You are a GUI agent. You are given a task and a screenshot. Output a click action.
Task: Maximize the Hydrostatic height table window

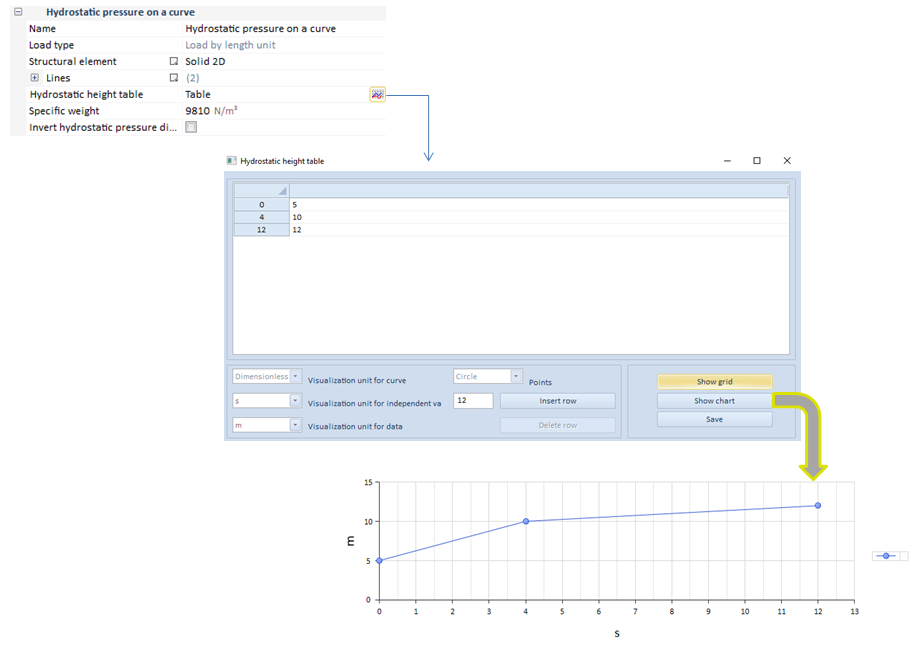[x=757, y=161]
